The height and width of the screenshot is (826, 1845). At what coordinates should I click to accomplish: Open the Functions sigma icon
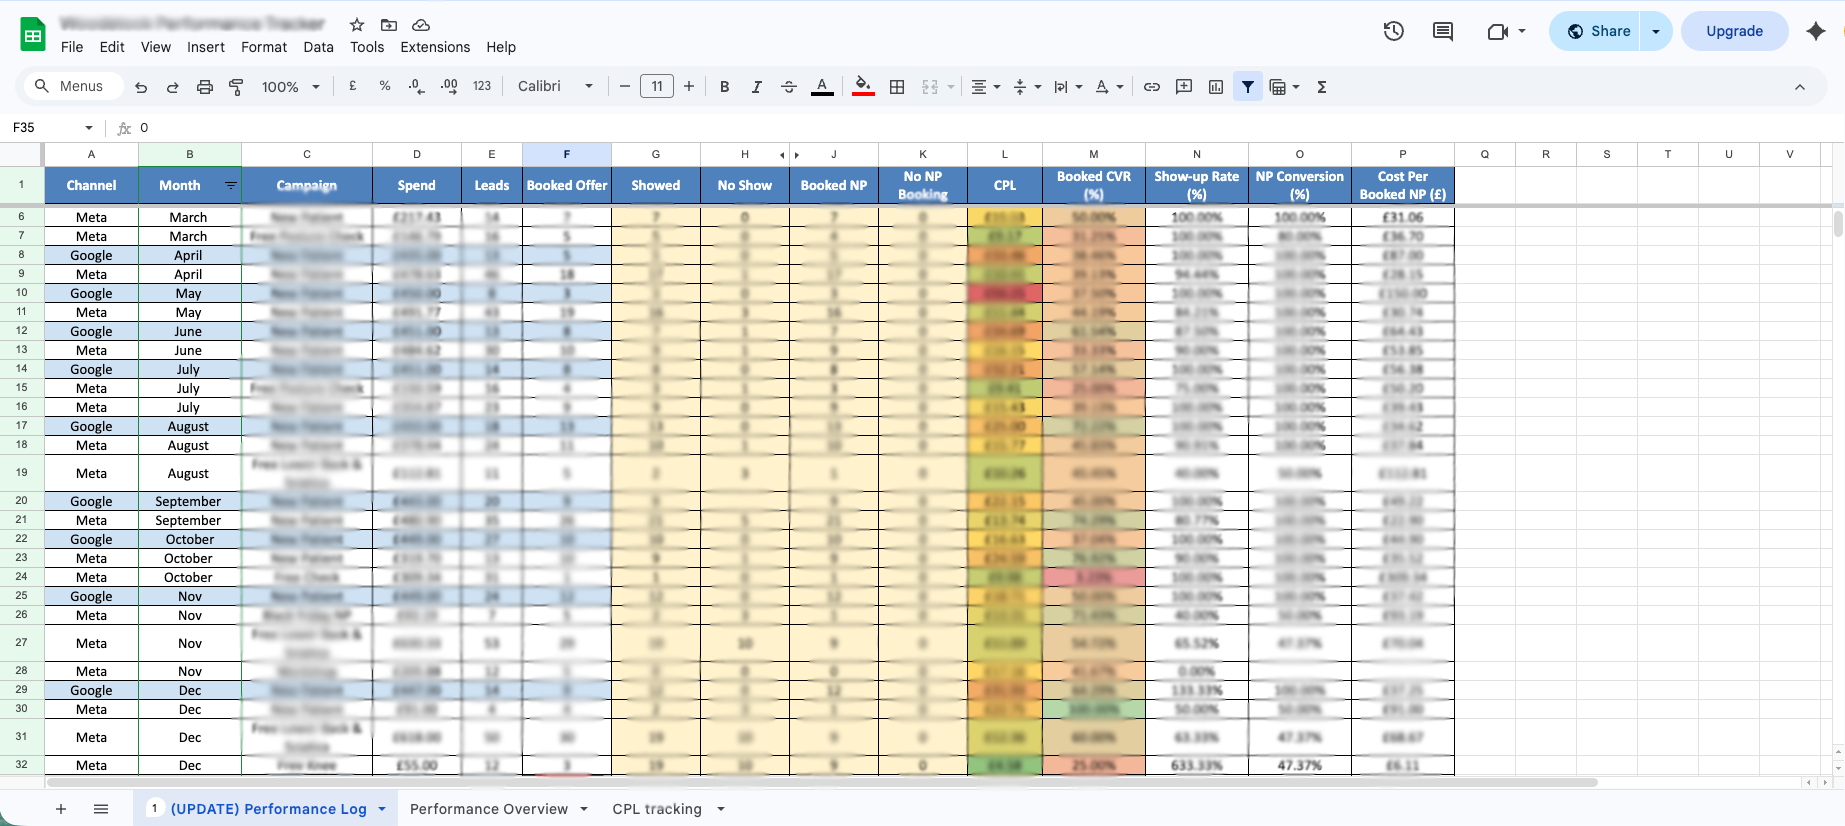[x=1322, y=87]
